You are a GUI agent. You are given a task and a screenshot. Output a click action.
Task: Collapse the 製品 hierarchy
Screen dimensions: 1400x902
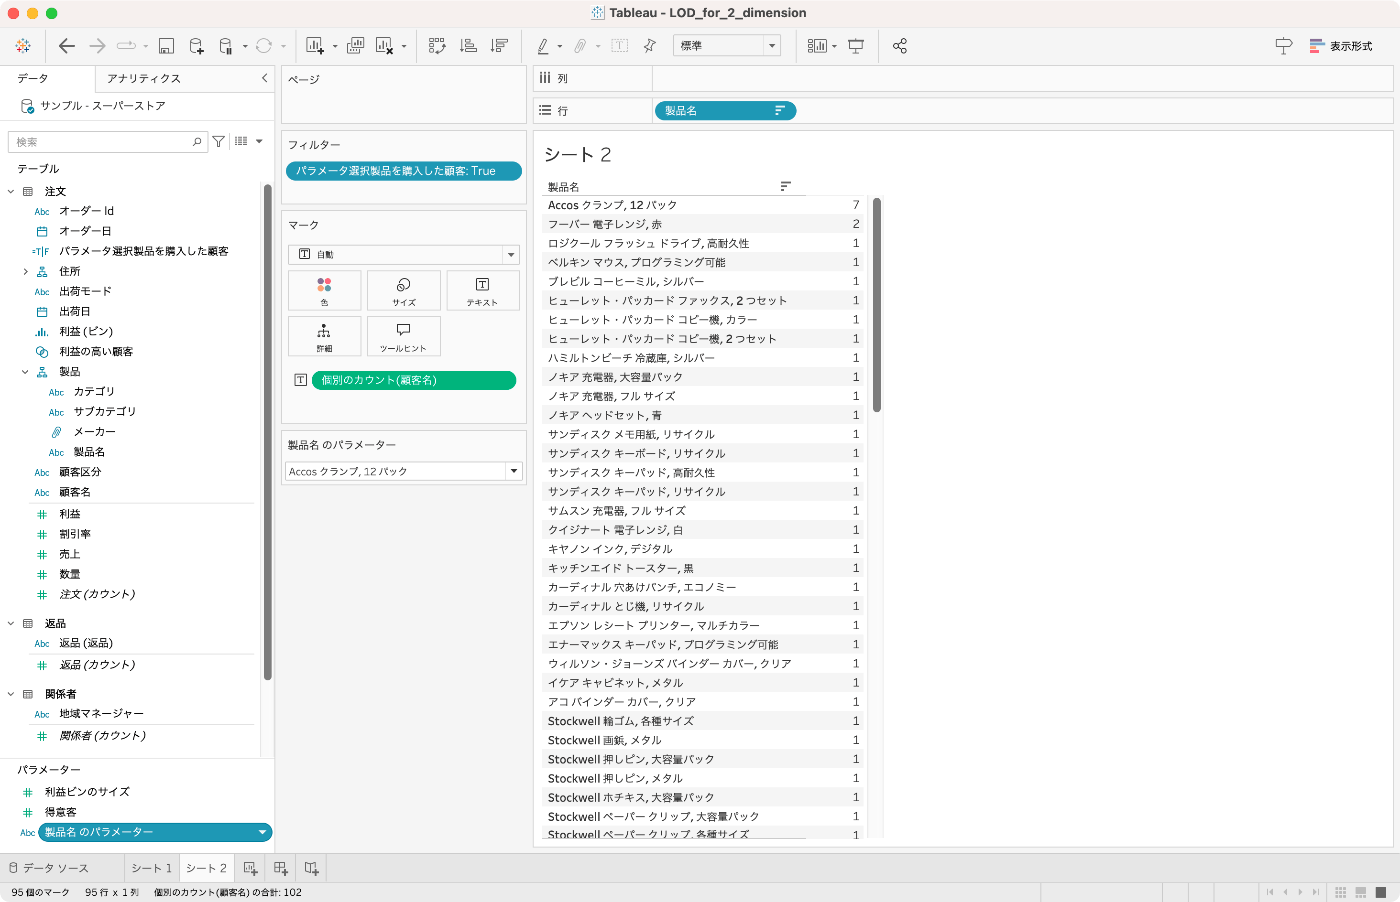pos(26,371)
